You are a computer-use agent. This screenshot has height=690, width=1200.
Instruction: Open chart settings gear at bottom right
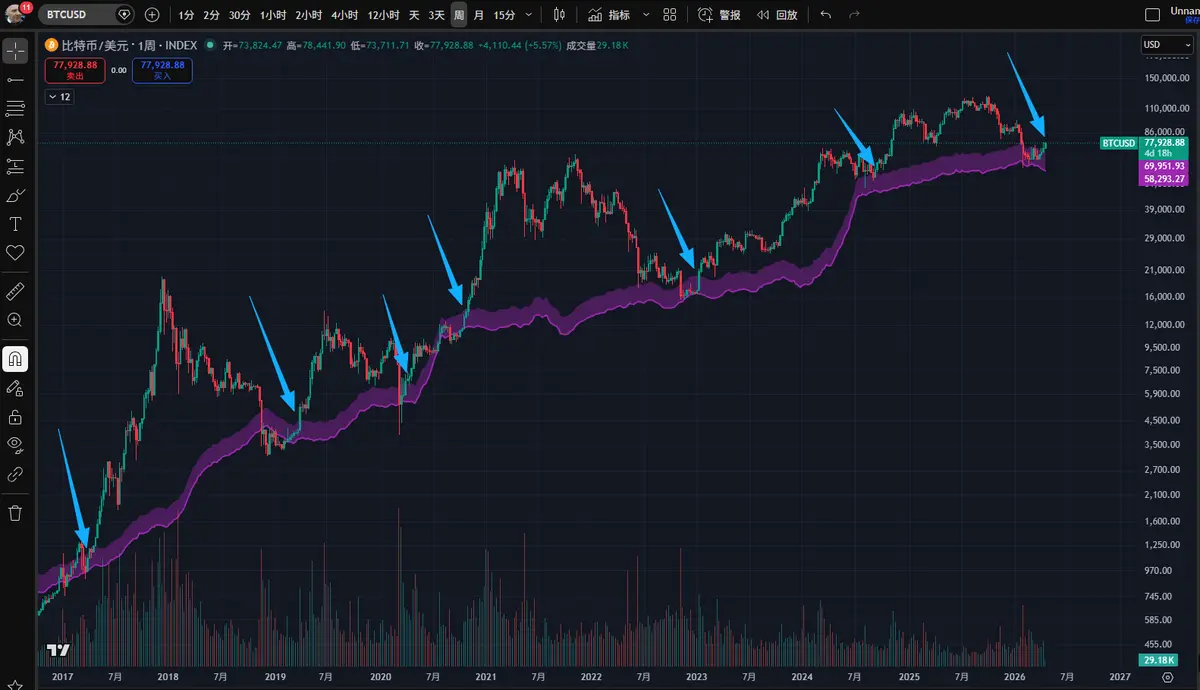[x=1166, y=678]
